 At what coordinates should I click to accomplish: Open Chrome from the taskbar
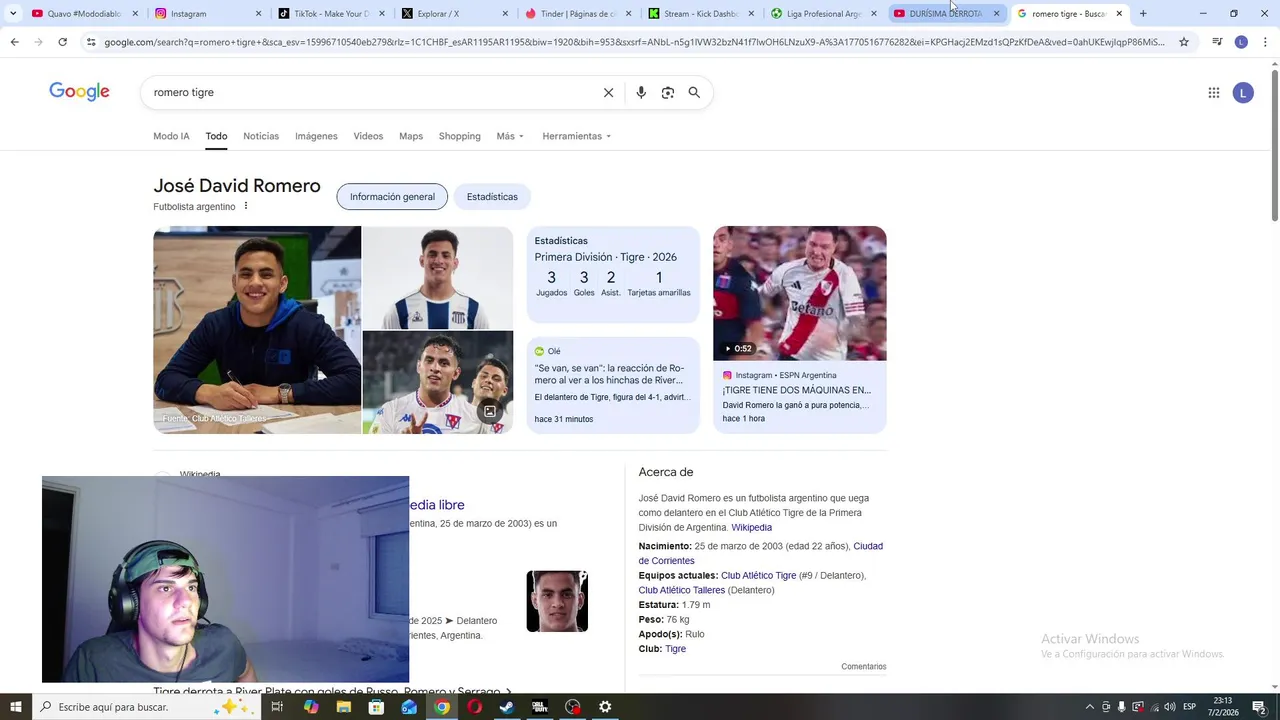click(x=442, y=707)
